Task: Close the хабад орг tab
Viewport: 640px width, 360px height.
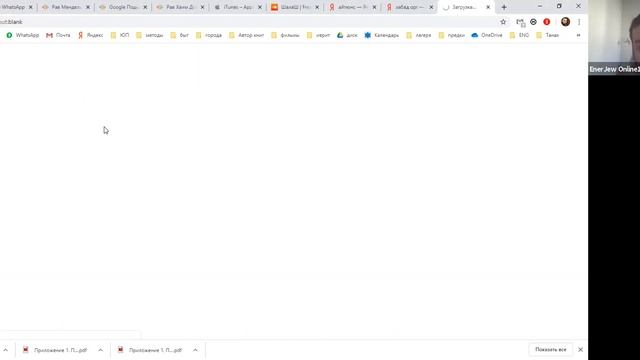Action: pyautogui.click(x=431, y=7)
